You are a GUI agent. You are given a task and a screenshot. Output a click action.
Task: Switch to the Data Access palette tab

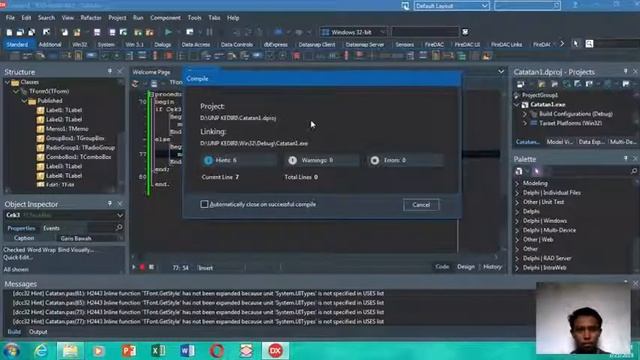196,44
